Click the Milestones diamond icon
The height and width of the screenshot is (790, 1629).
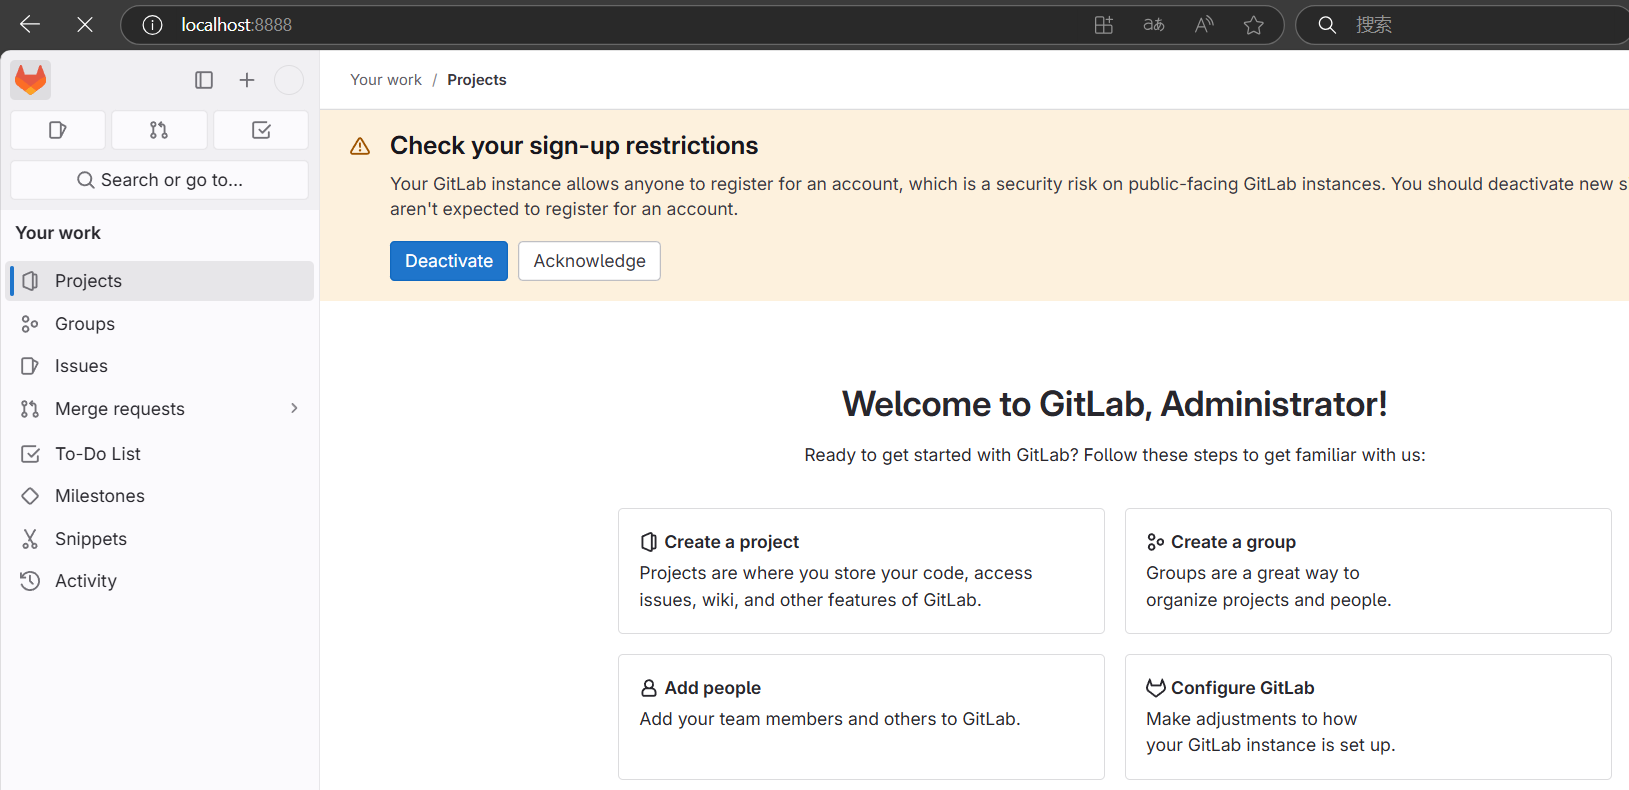click(30, 496)
